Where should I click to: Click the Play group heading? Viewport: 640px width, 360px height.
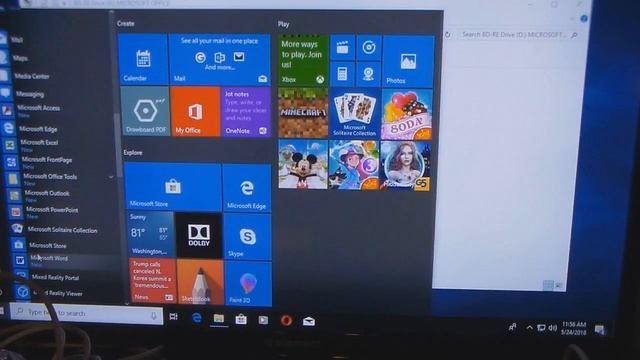pyautogui.click(x=284, y=24)
